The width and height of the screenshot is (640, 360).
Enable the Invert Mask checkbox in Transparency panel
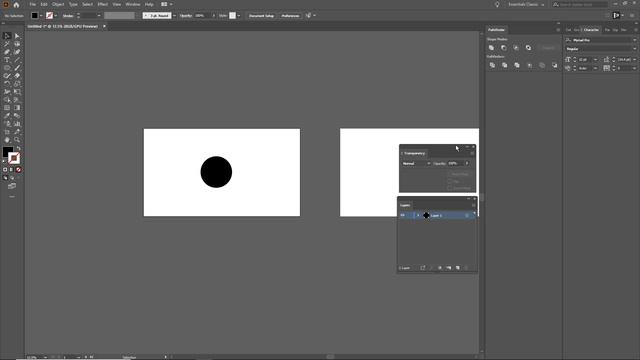tap(450, 188)
